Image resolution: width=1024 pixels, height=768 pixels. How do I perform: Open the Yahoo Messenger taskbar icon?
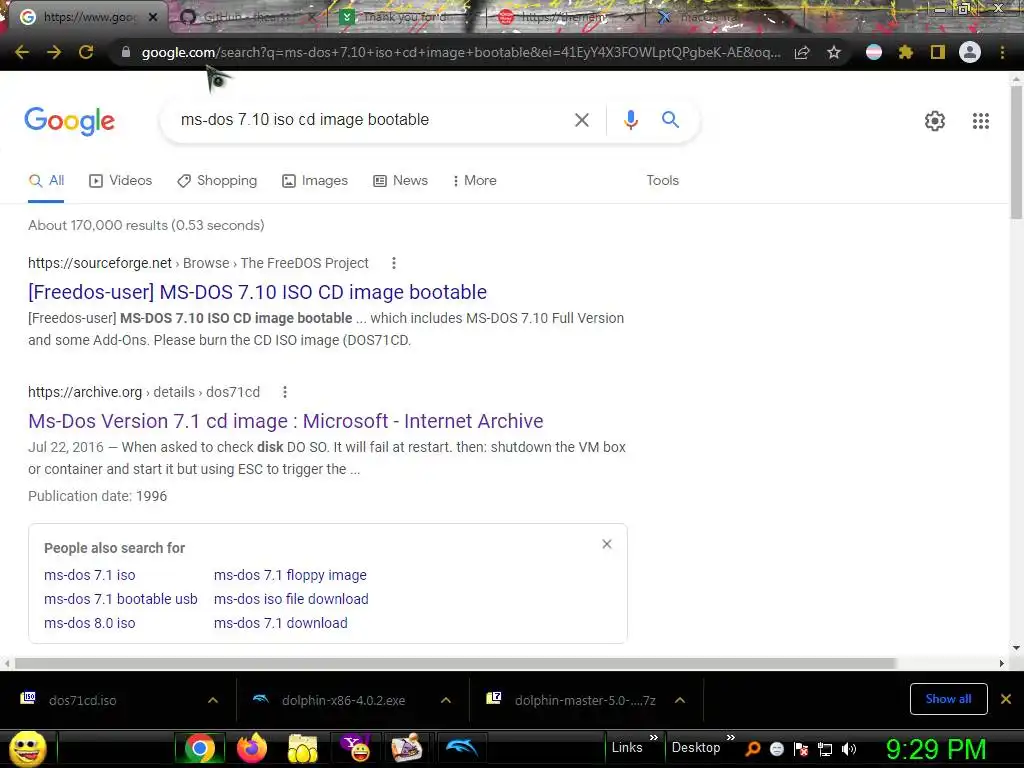355,748
